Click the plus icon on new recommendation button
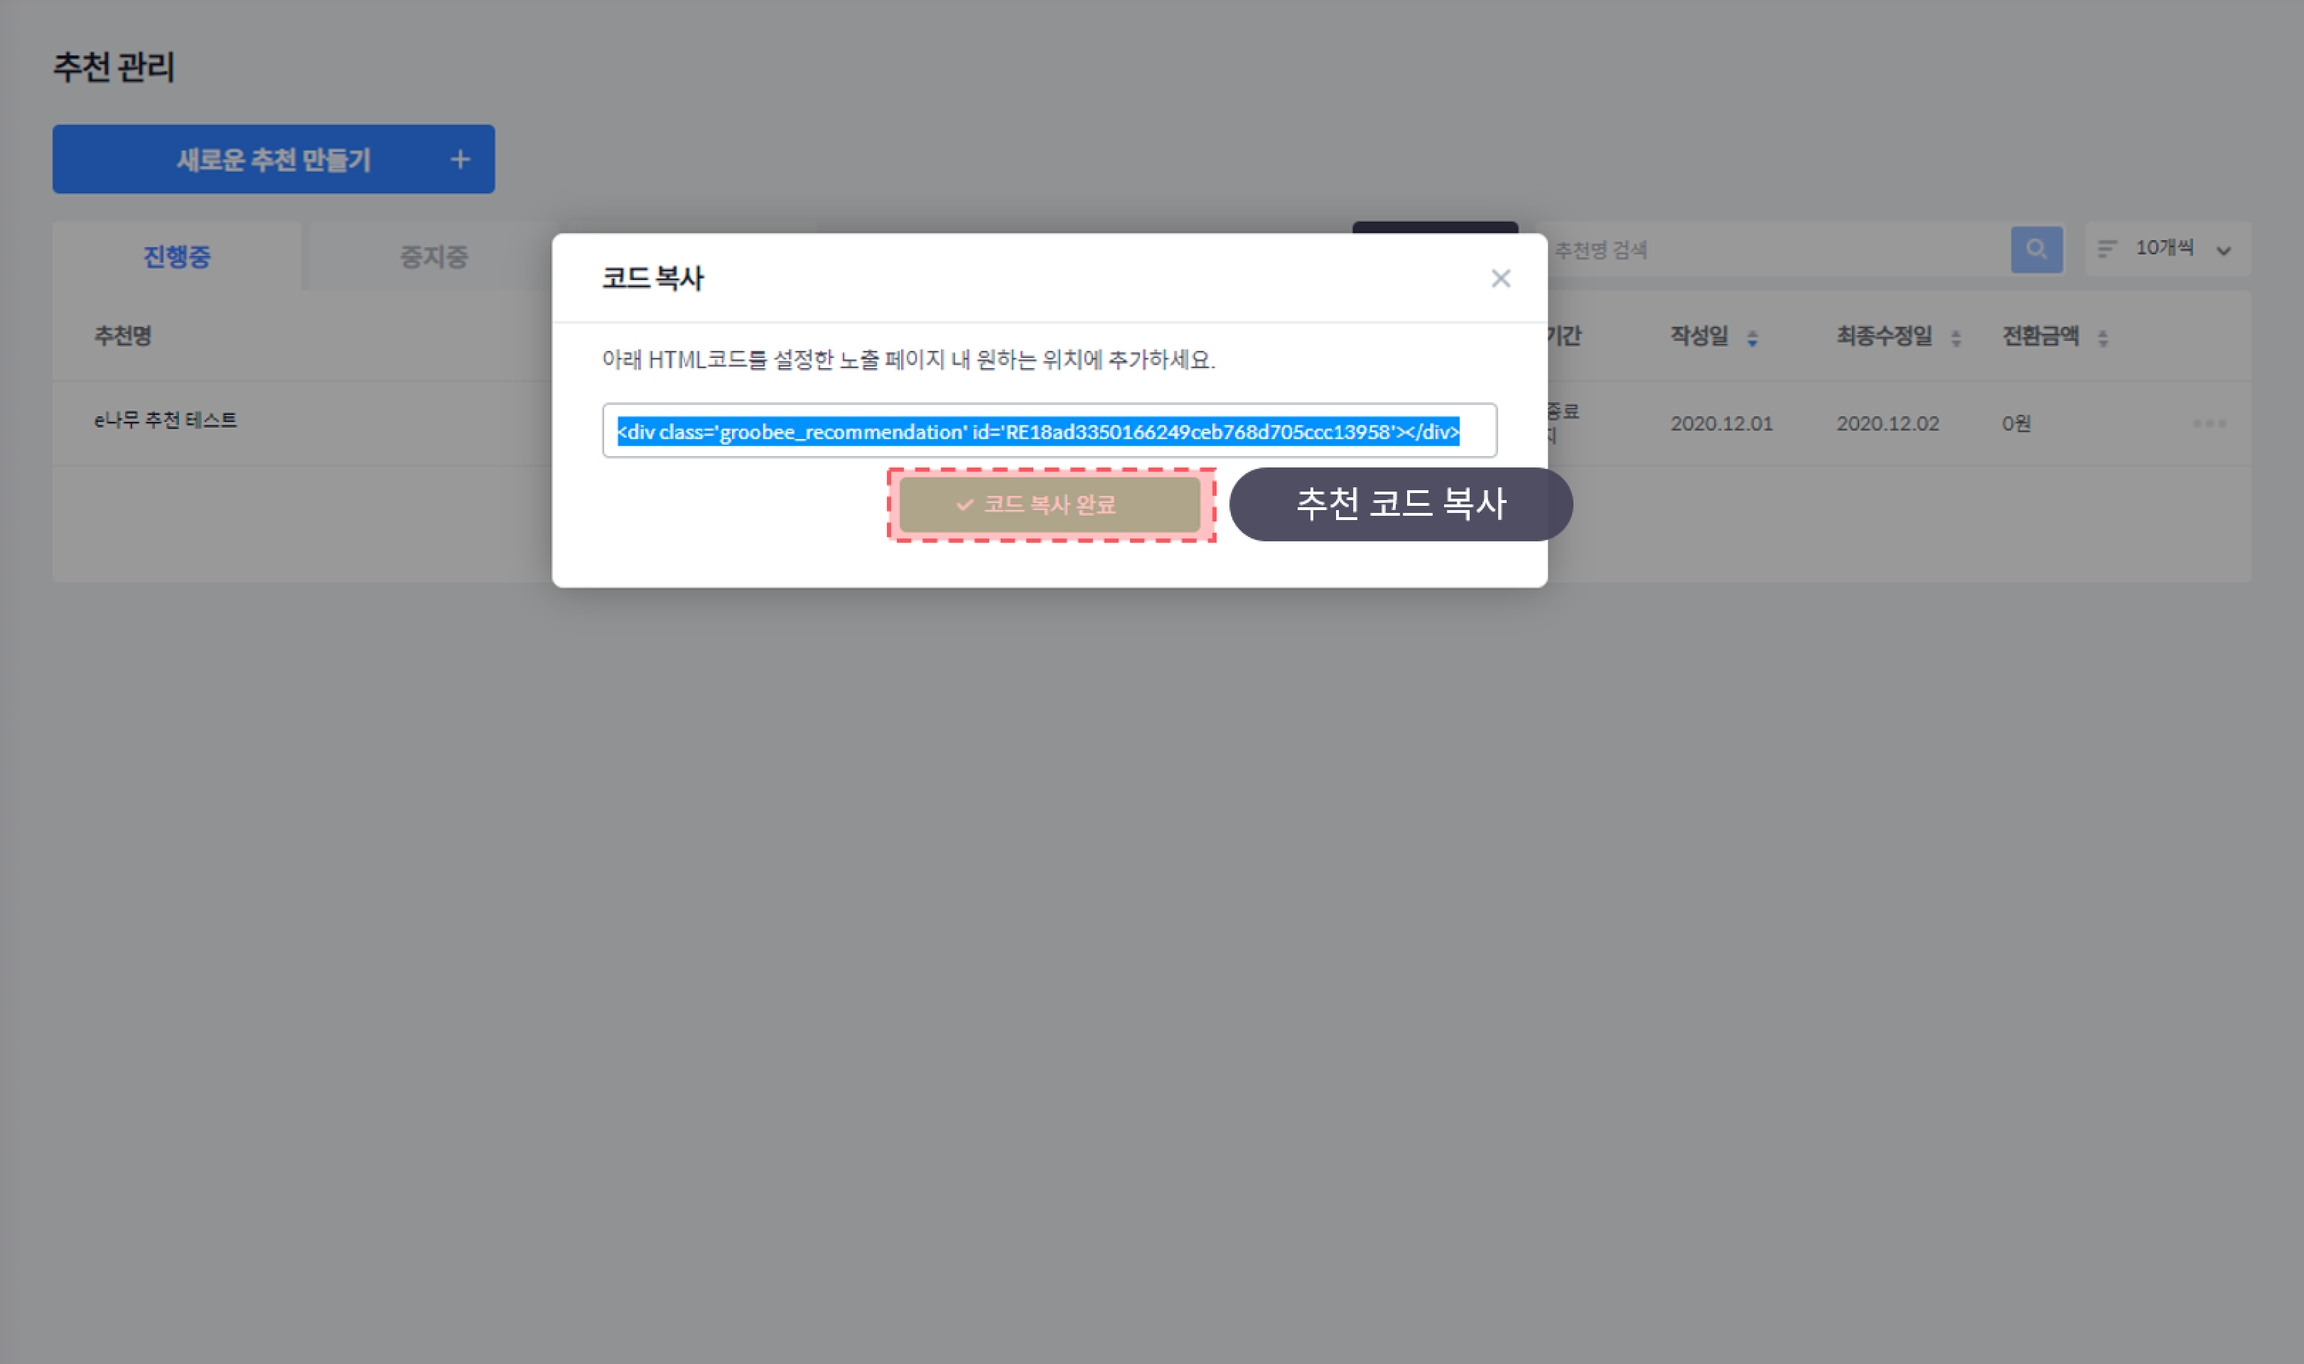The image size is (2304, 1364). click(x=460, y=159)
